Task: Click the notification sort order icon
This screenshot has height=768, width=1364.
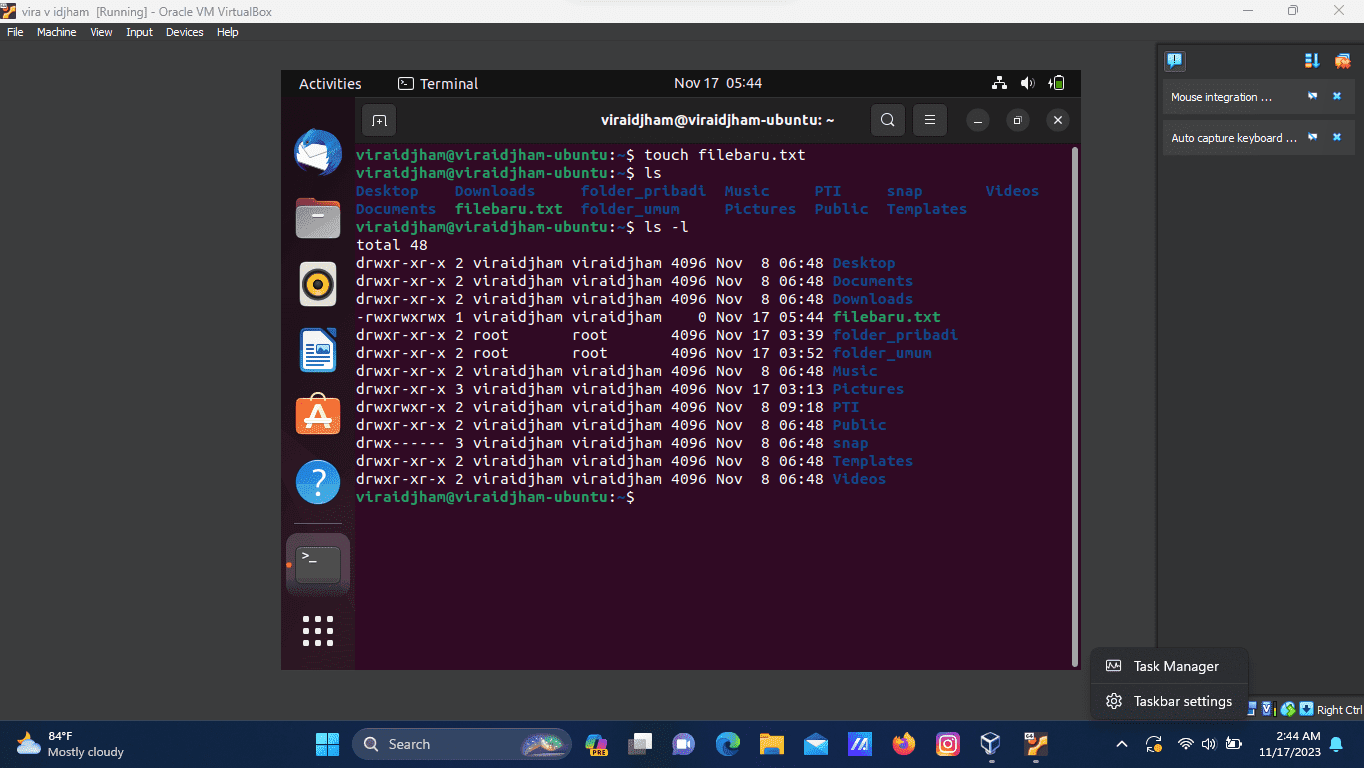Action: (x=1312, y=61)
